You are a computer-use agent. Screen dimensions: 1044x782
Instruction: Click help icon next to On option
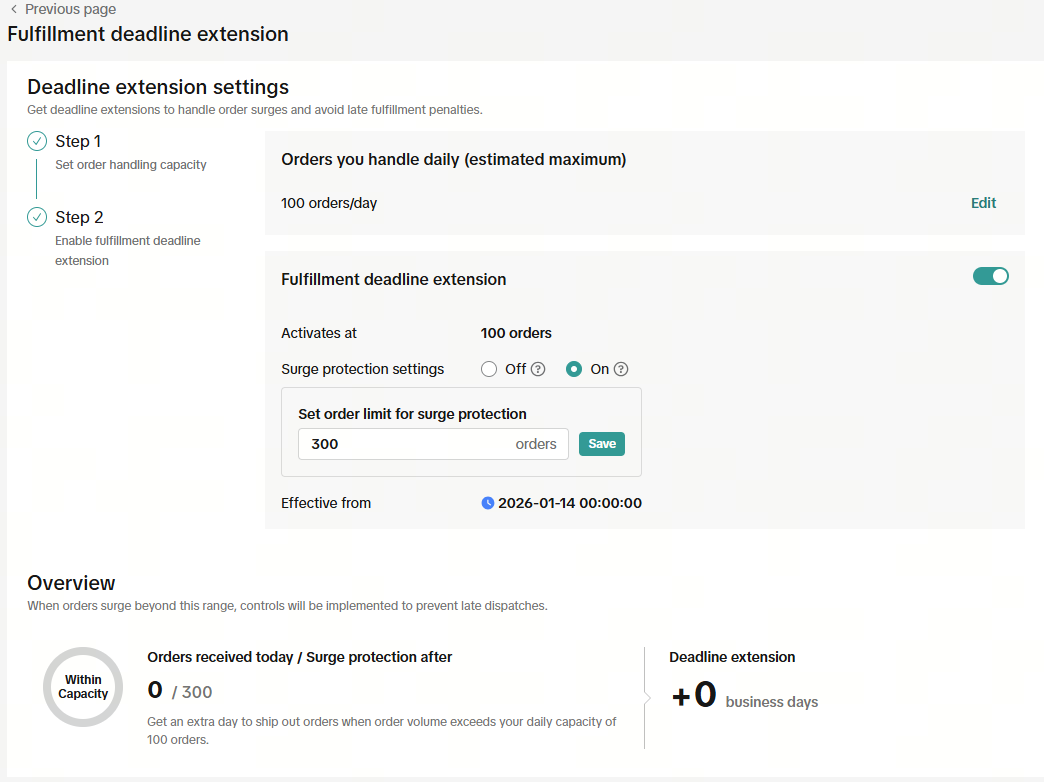[621, 369]
